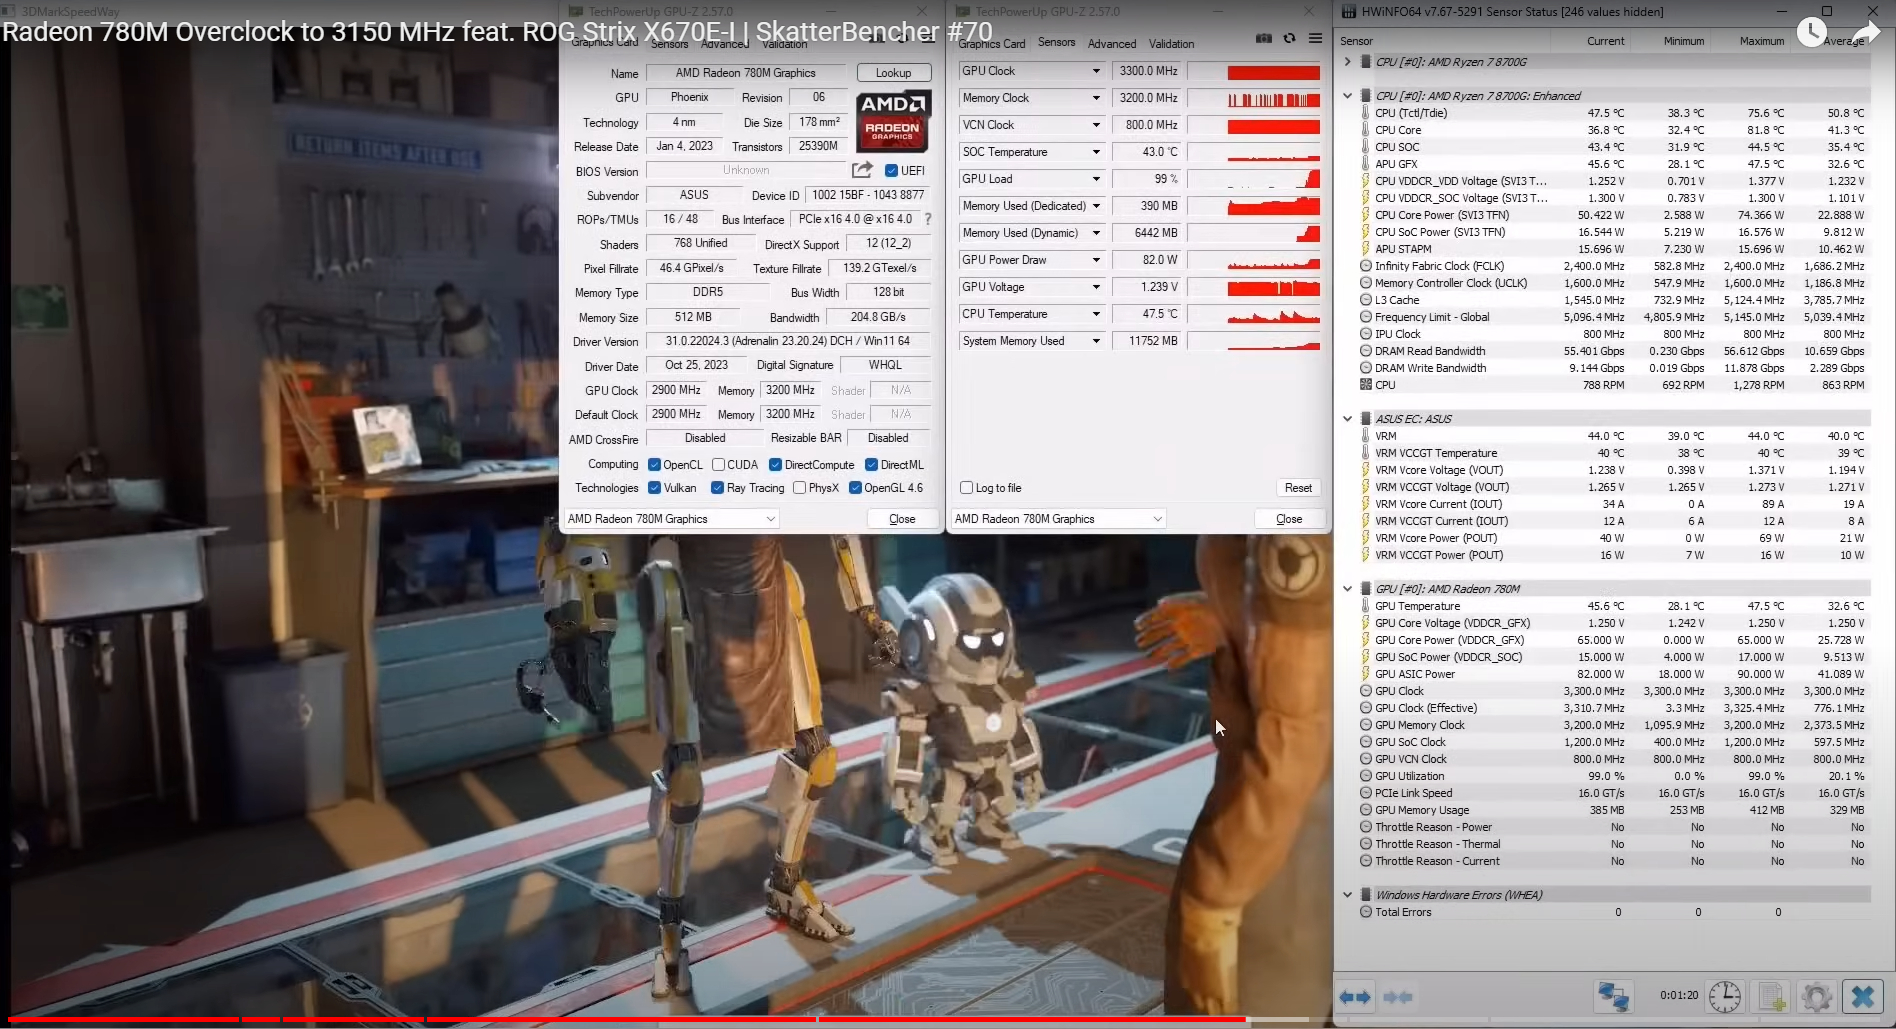Collapse the ASUS EC: ASUS sensor group

[x=1348, y=419]
